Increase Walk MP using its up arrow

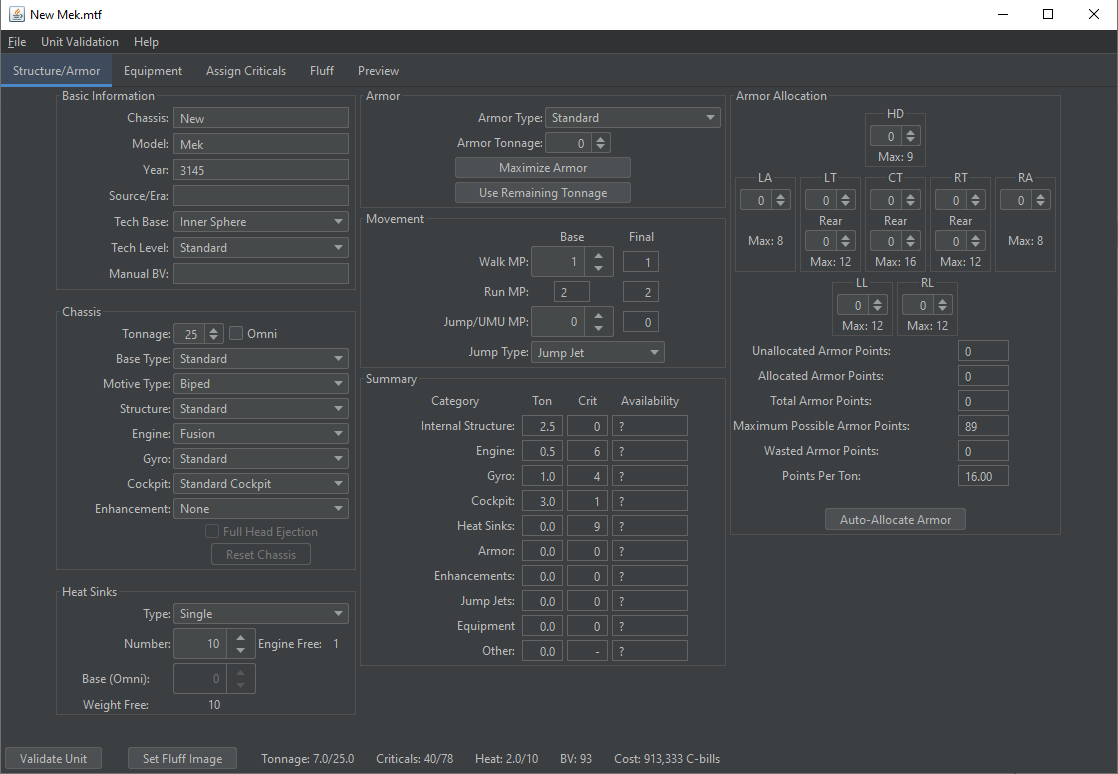599,255
